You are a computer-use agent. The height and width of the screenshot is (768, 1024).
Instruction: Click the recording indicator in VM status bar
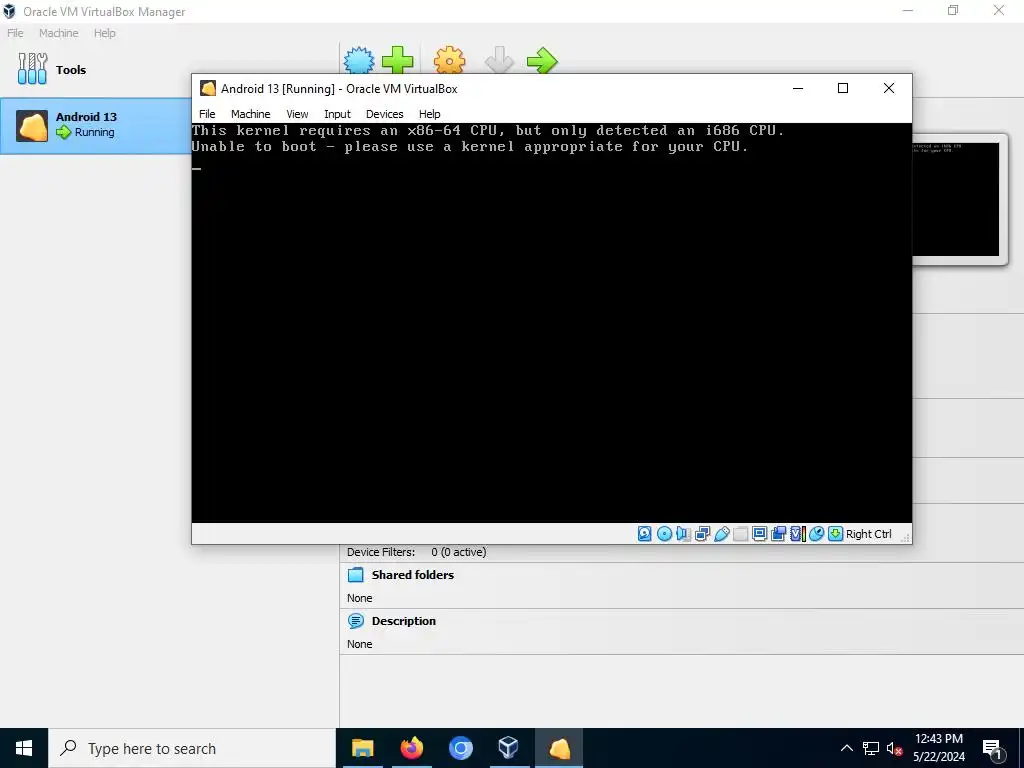click(x=778, y=534)
